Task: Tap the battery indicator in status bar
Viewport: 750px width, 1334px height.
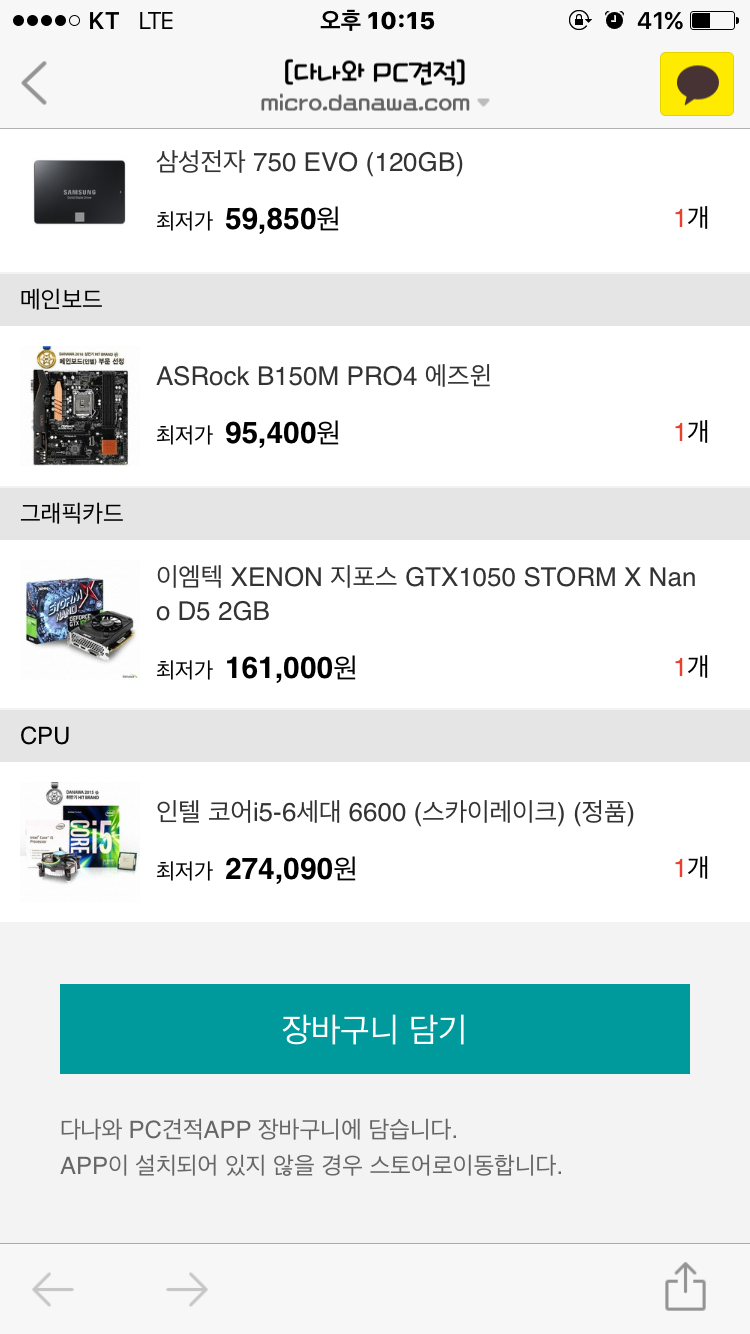Action: click(x=713, y=20)
